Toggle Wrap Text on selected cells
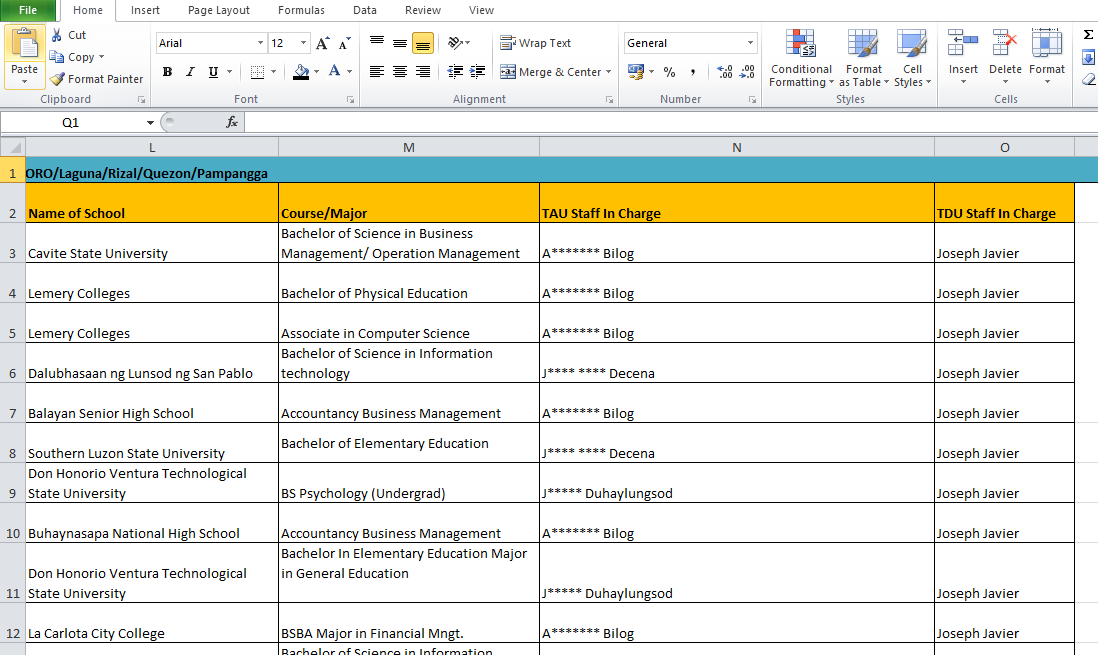This screenshot has width=1098, height=655. point(536,43)
